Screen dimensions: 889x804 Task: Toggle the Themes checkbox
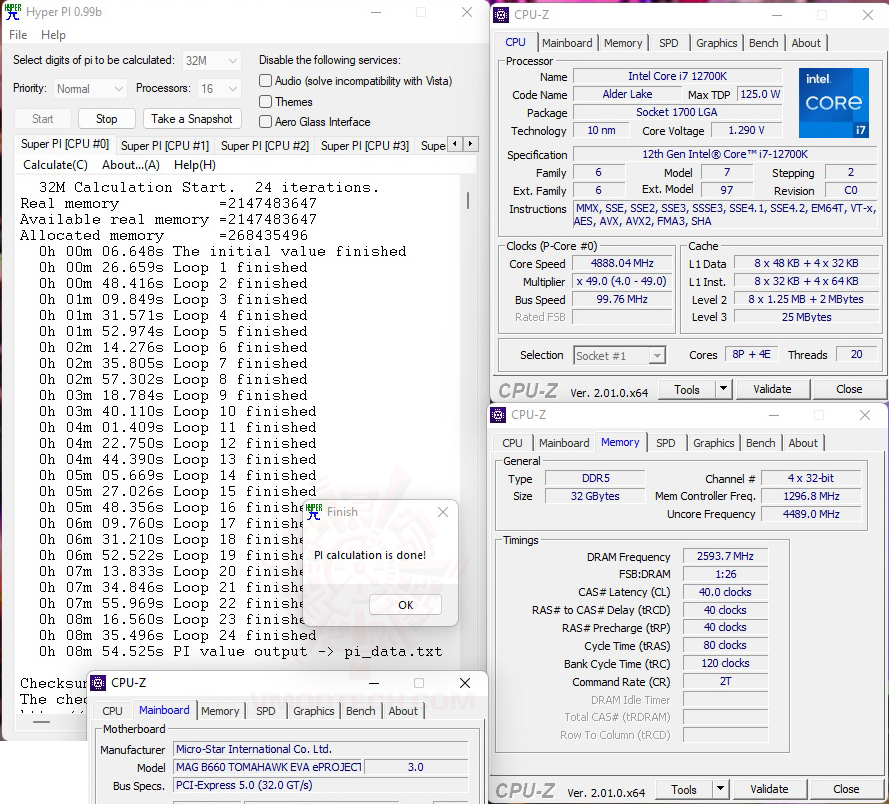(265, 101)
